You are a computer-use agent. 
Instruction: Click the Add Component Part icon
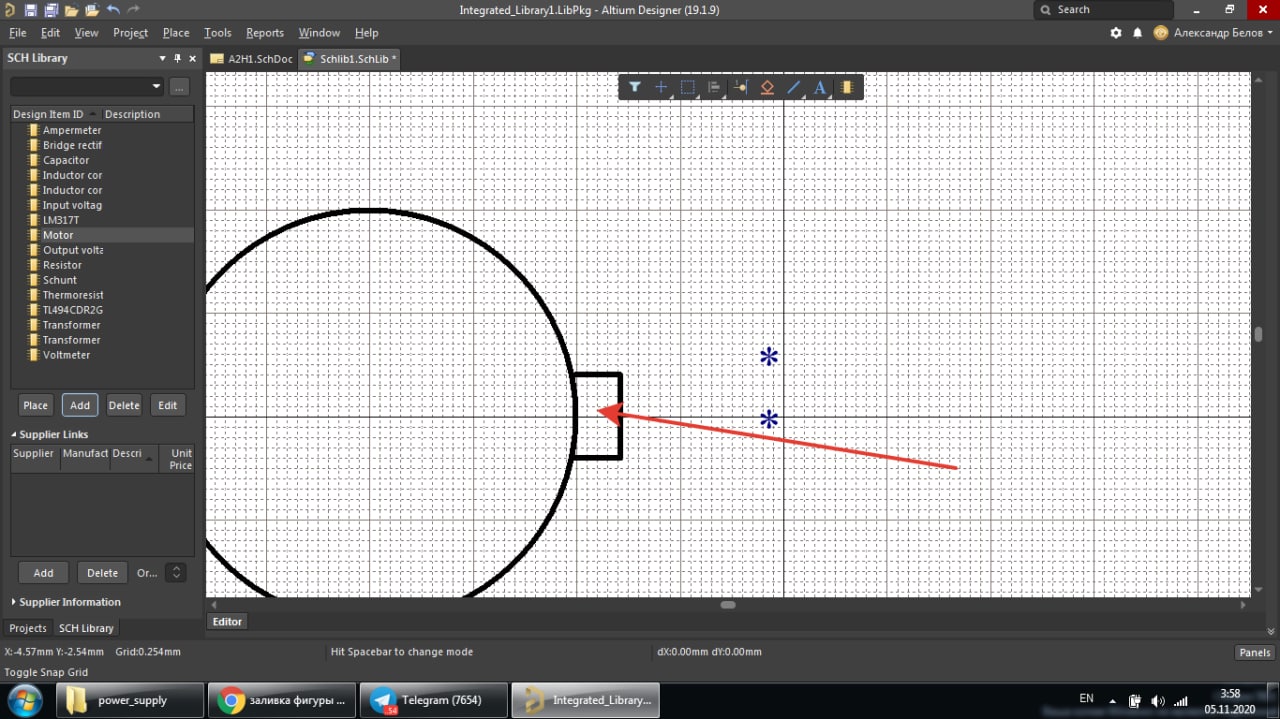[x=847, y=88]
